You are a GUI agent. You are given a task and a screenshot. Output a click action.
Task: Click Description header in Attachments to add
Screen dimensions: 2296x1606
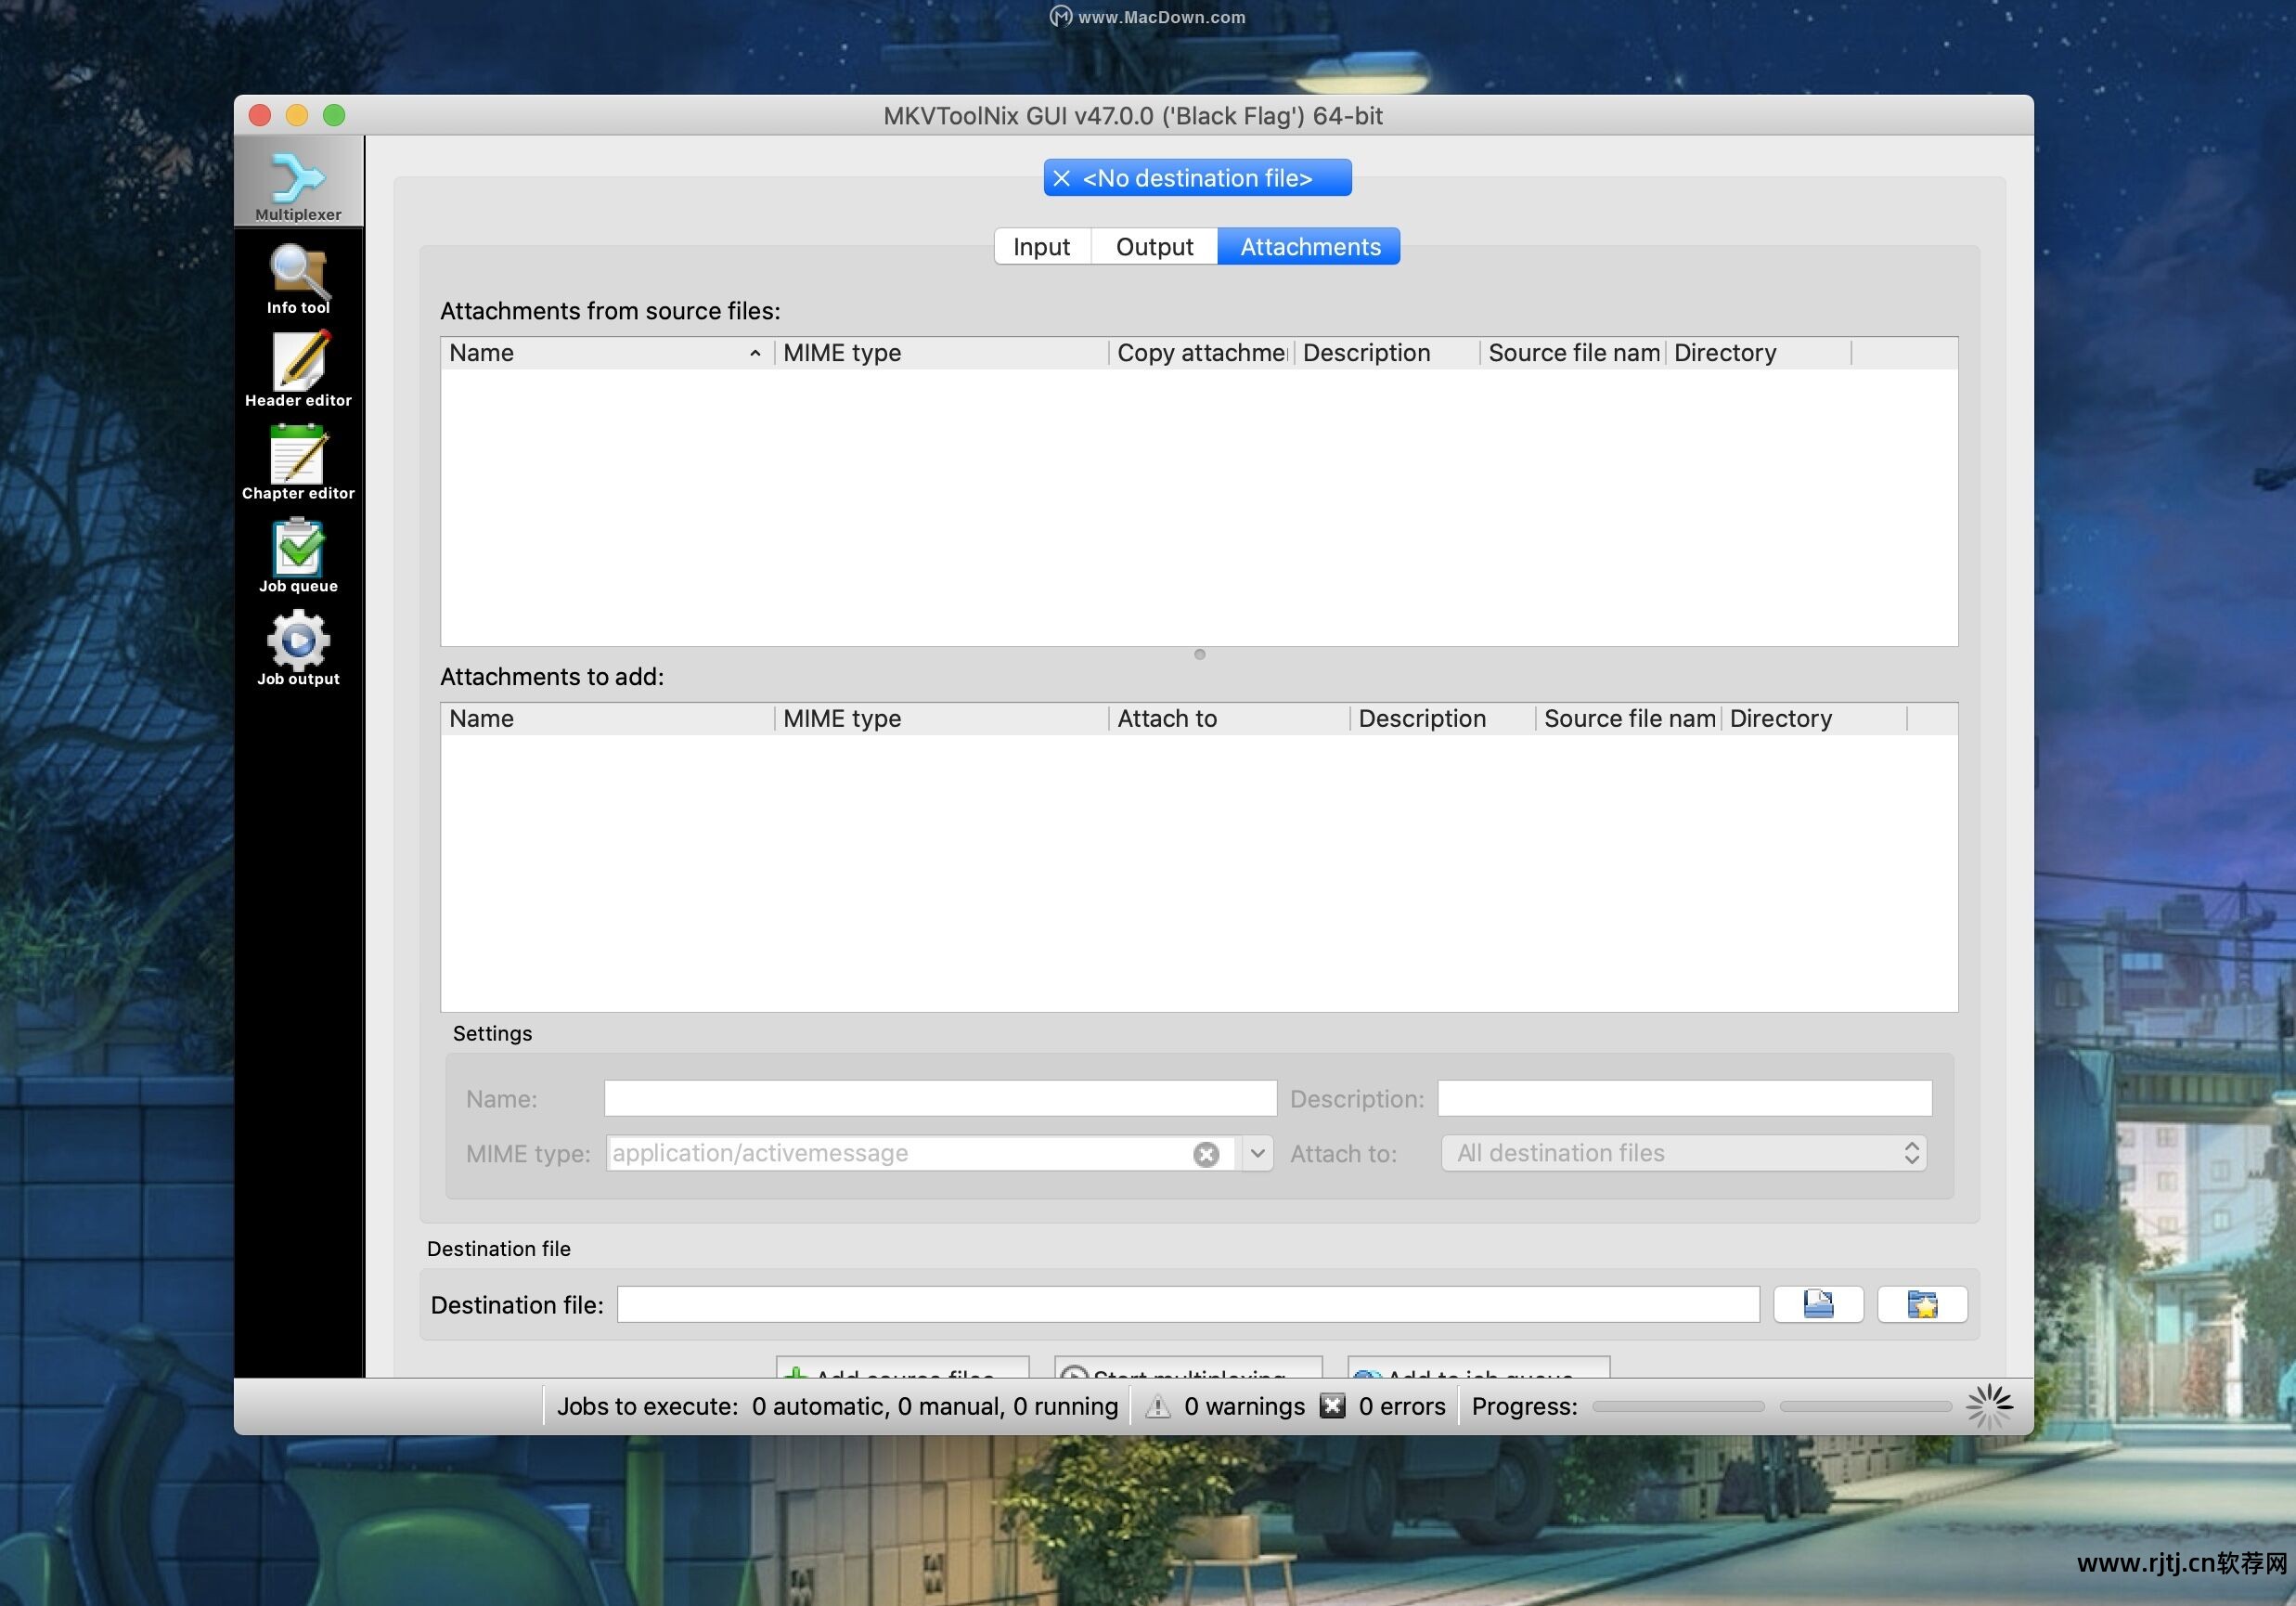click(x=1442, y=719)
